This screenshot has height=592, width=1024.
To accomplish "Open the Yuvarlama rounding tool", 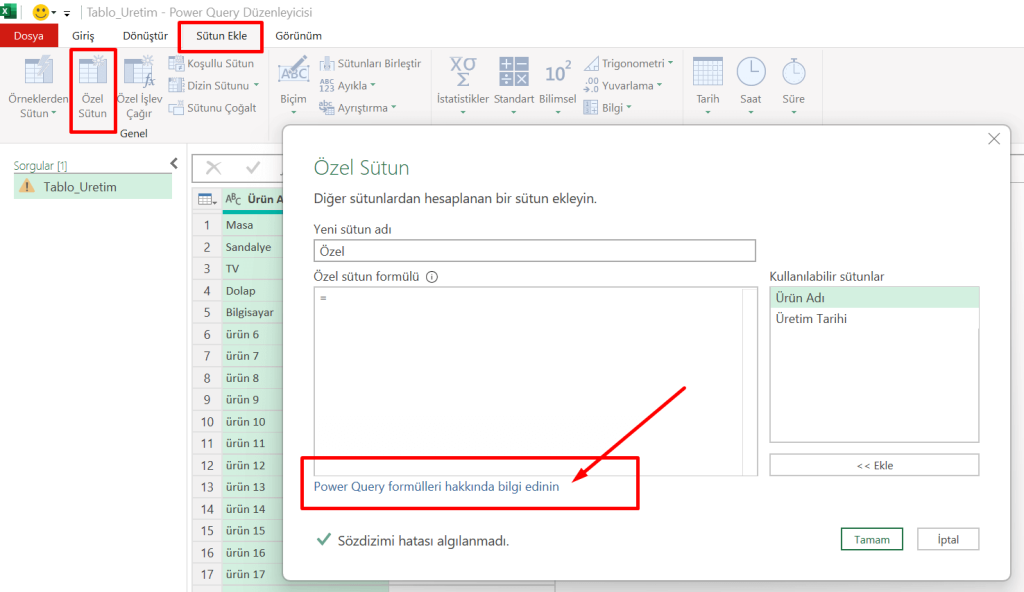I will [623, 86].
